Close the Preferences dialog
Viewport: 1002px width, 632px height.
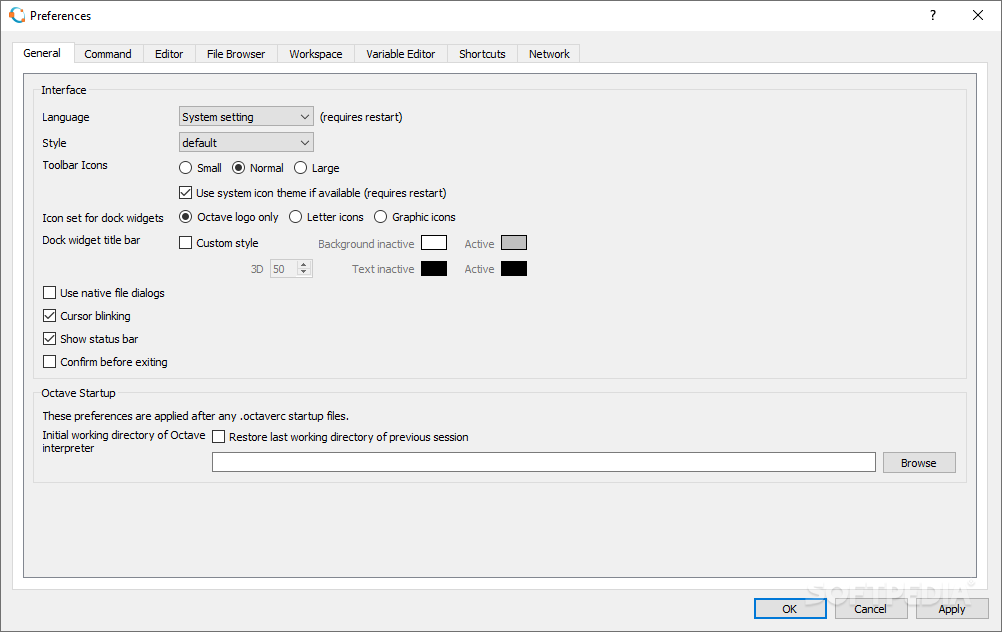coord(978,15)
